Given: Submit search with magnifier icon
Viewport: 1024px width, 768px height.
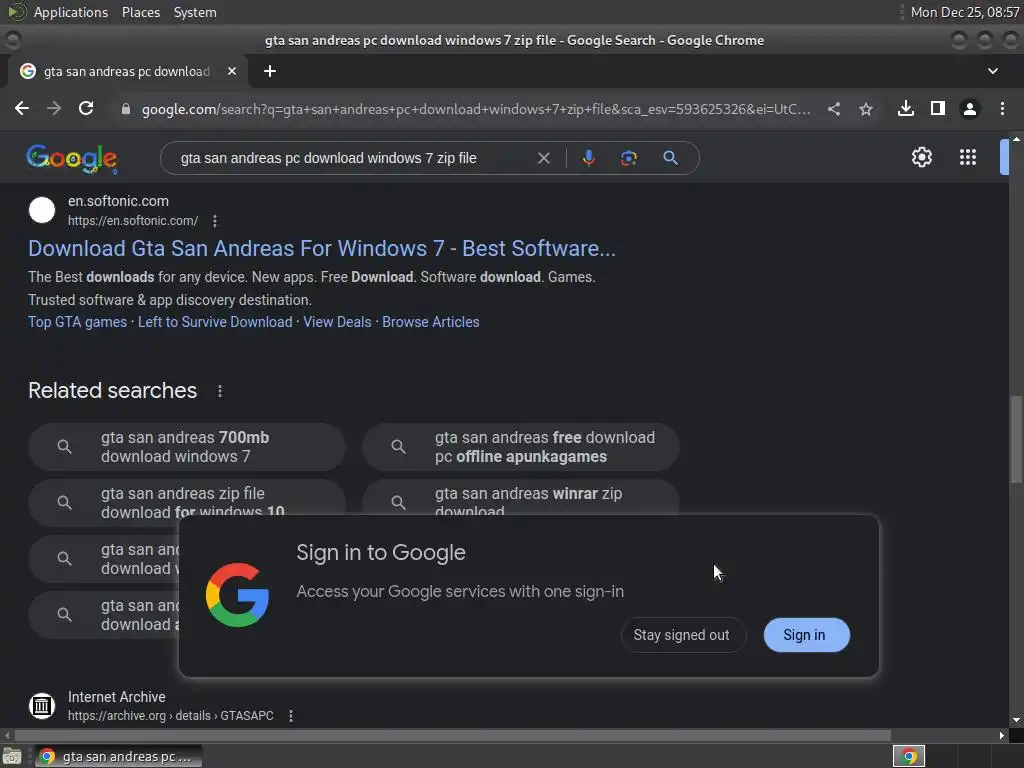Looking at the screenshot, I should point(670,158).
